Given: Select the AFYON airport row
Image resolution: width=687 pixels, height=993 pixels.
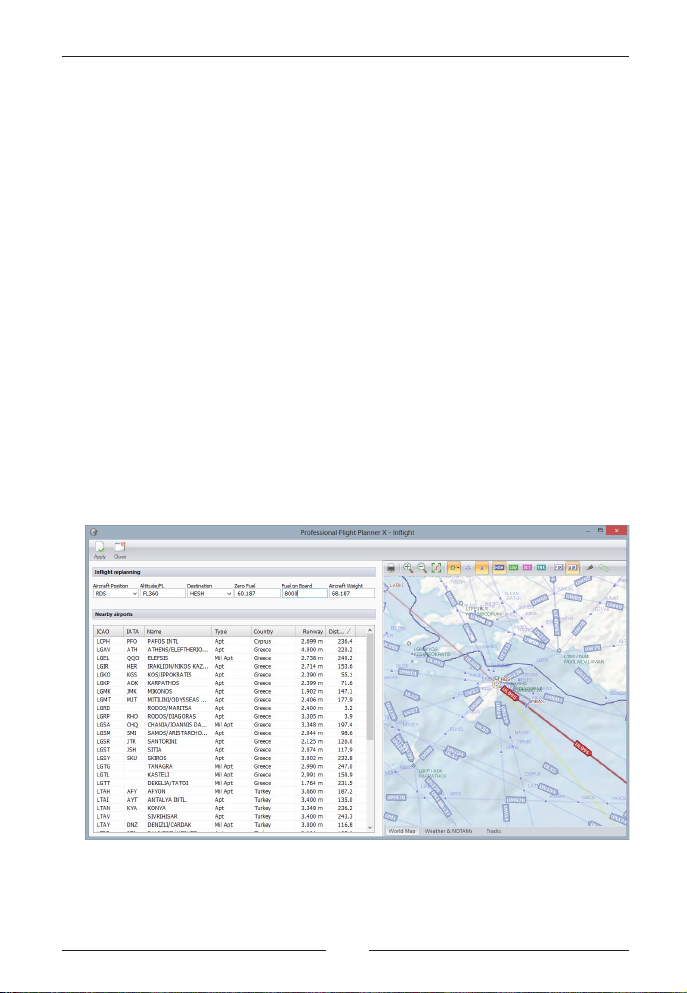Looking at the screenshot, I should 230,791.
